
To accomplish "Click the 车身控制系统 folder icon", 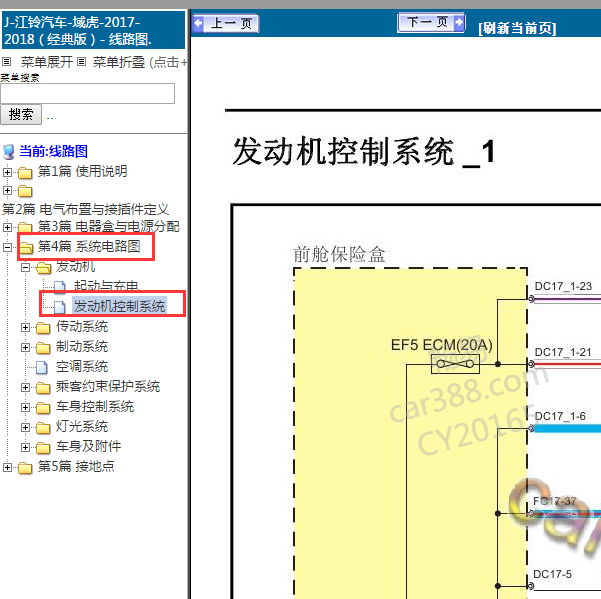I will [43, 408].
